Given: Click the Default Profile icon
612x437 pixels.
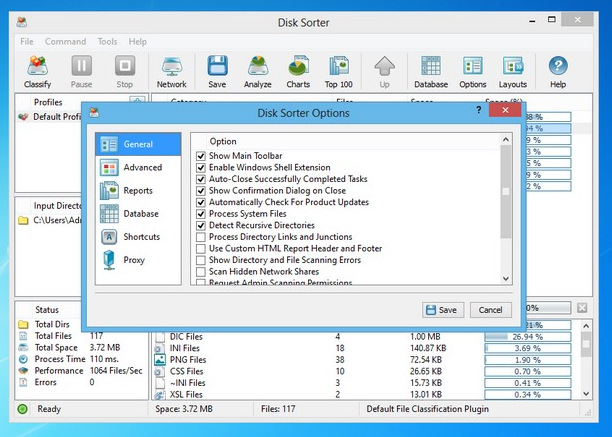Looking at the screenshot, I should pos(23,117).
